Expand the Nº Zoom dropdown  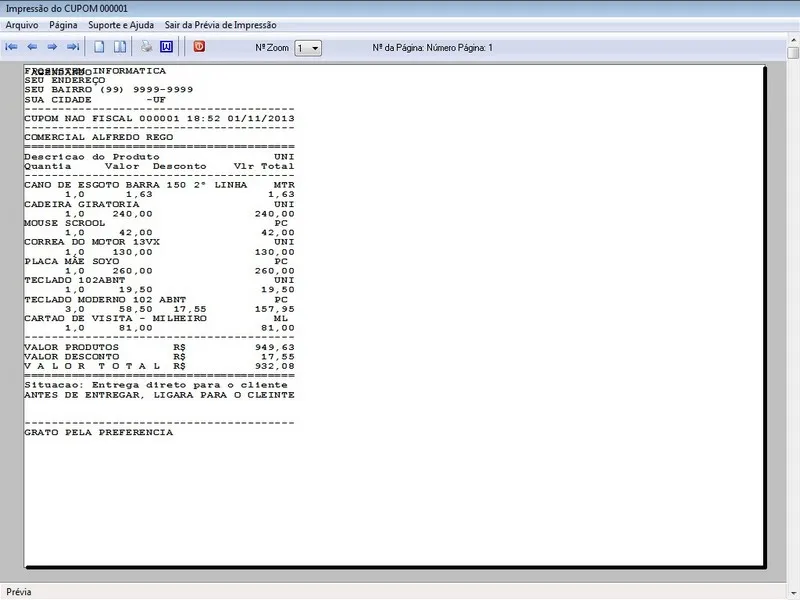pos(315,48)
